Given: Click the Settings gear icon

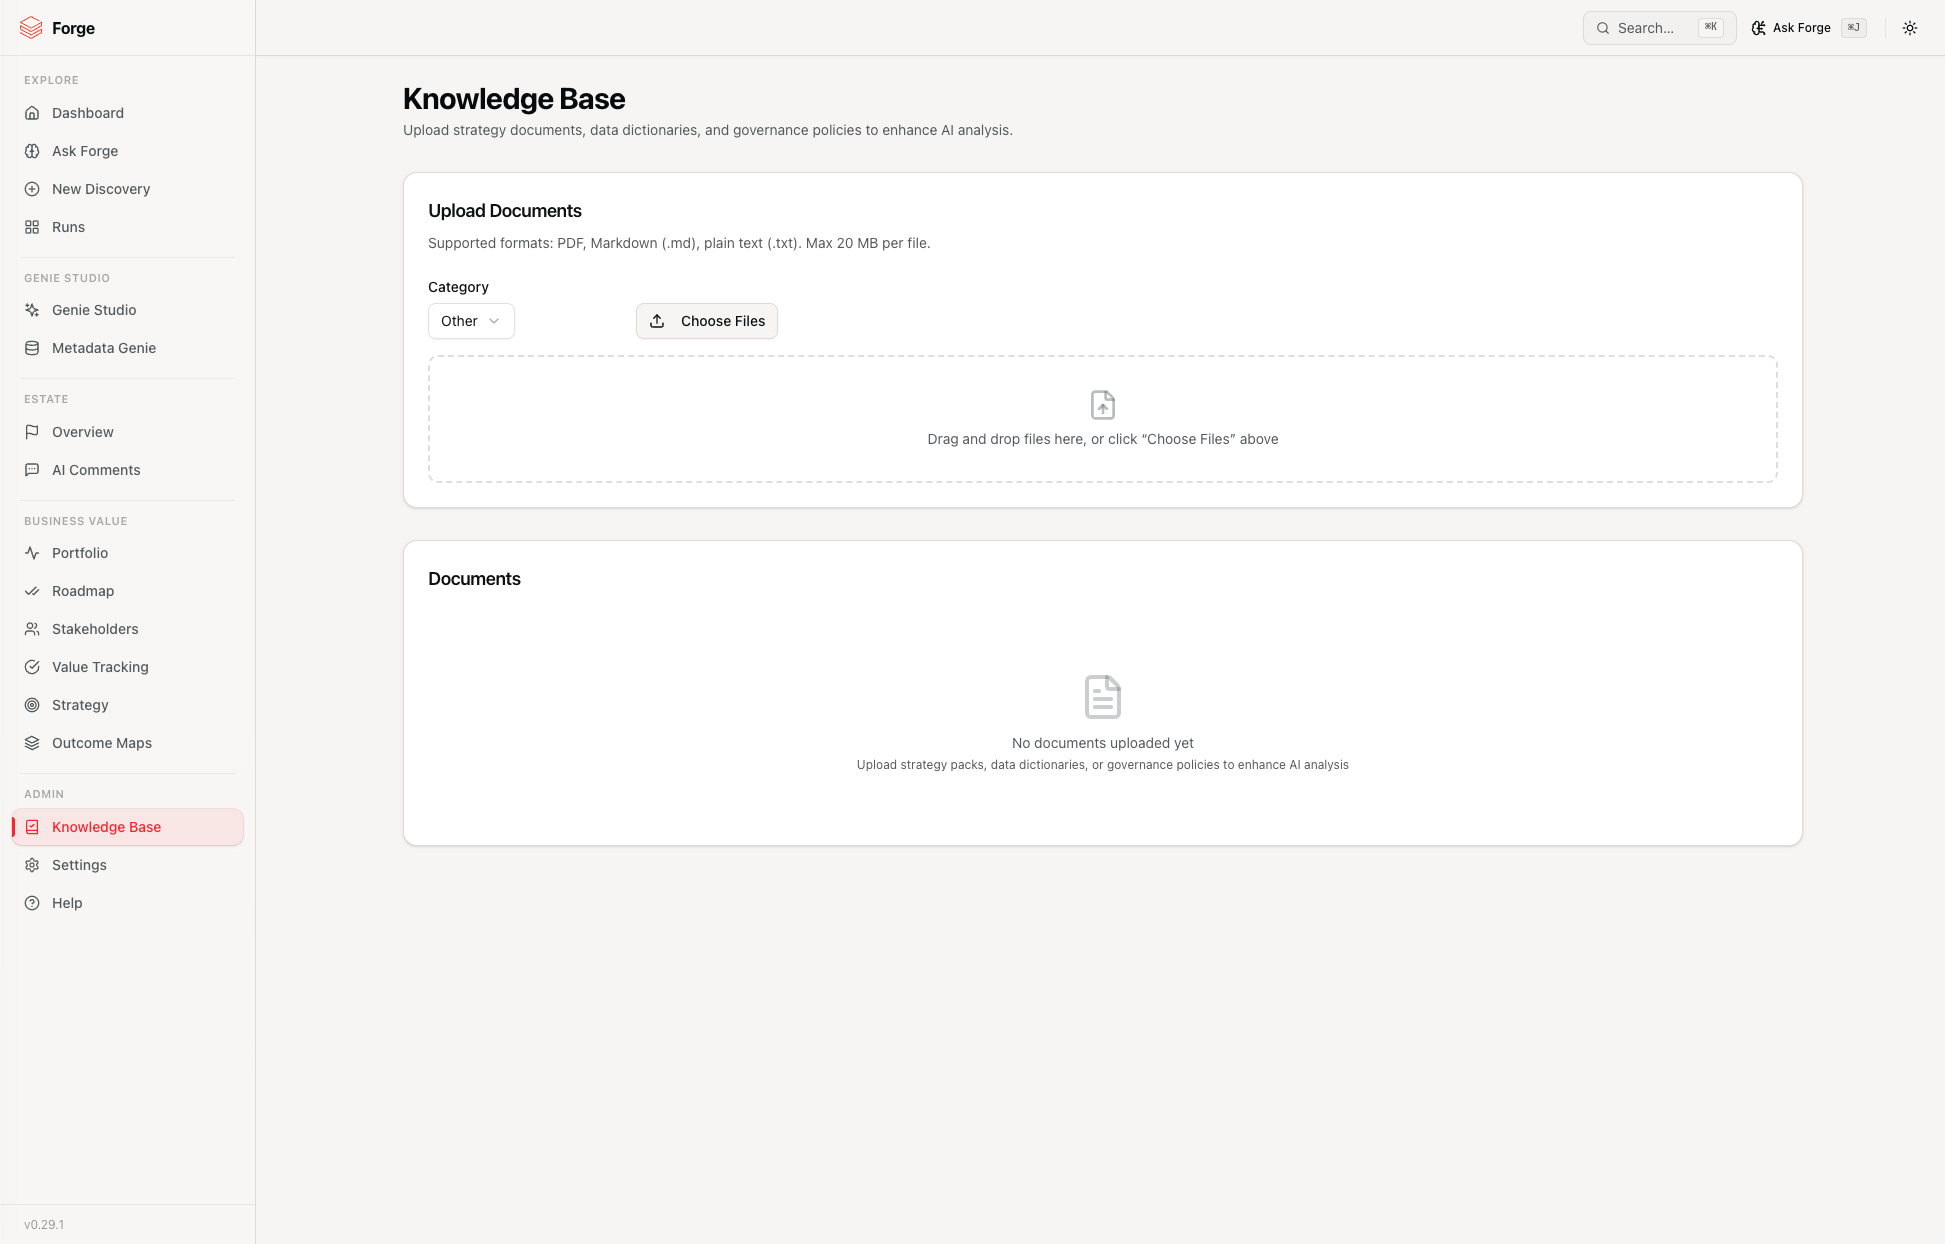Looking at the screenshot, I should click(x=32, y=865).
